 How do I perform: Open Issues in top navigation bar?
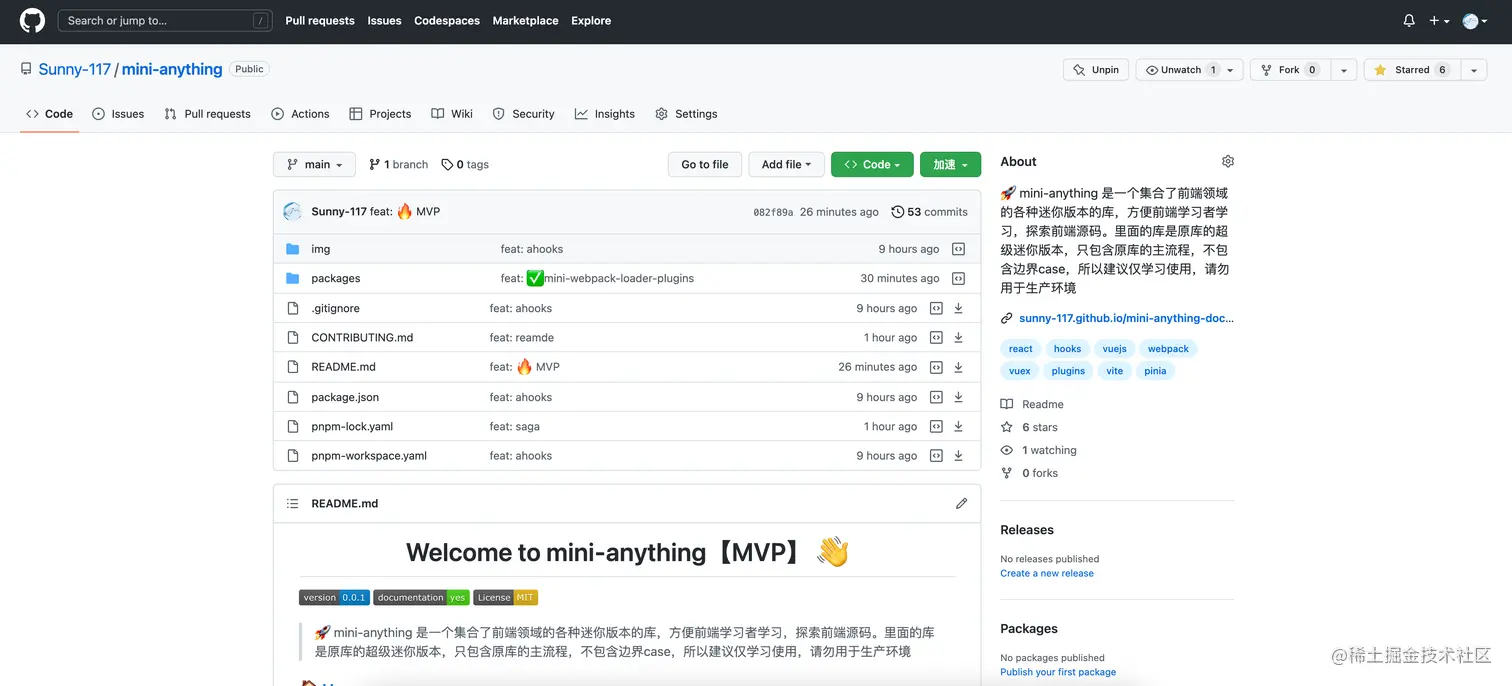pyautogui.click(x=384, y=20)
